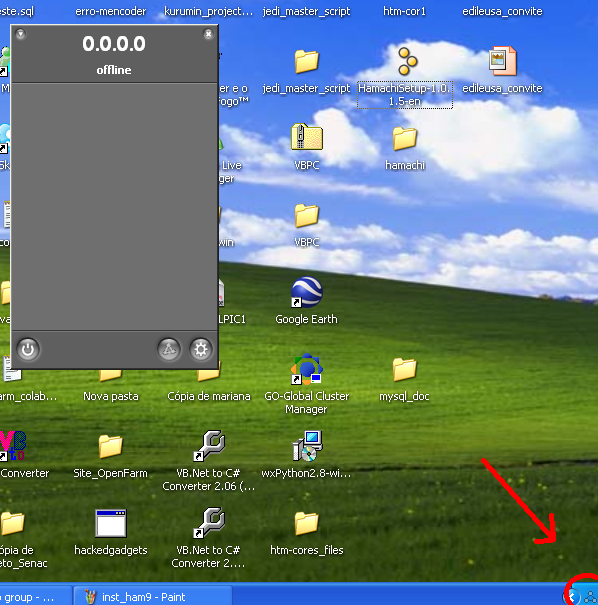The width and height of the screenshot is (598, 605).
Task: Click the offline status text in Hamachi
Action: pyautogui.click(x=114, y=70)
